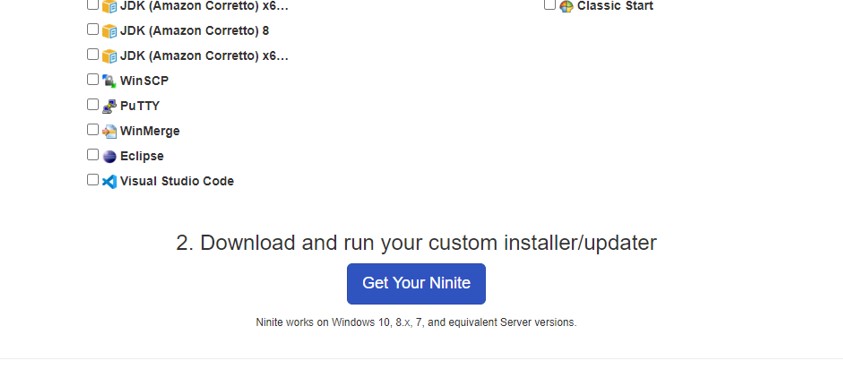Click the Get Your Ninite button
The height and width of the screenshot is (369, 843).
[416, 283]
